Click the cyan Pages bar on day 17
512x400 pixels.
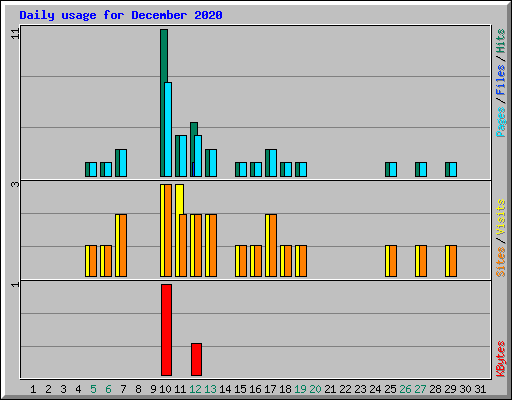[x=273, y=163]
